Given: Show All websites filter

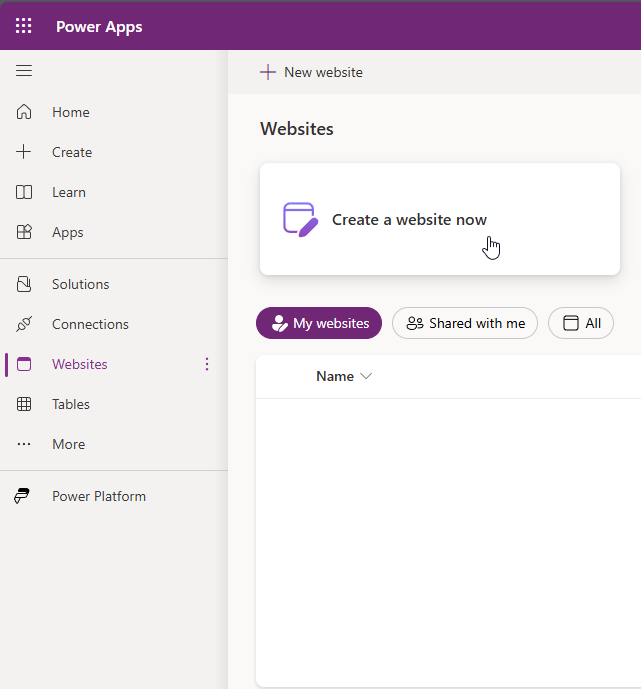Looking at the screenshot, I should click(x=581, y=323).
